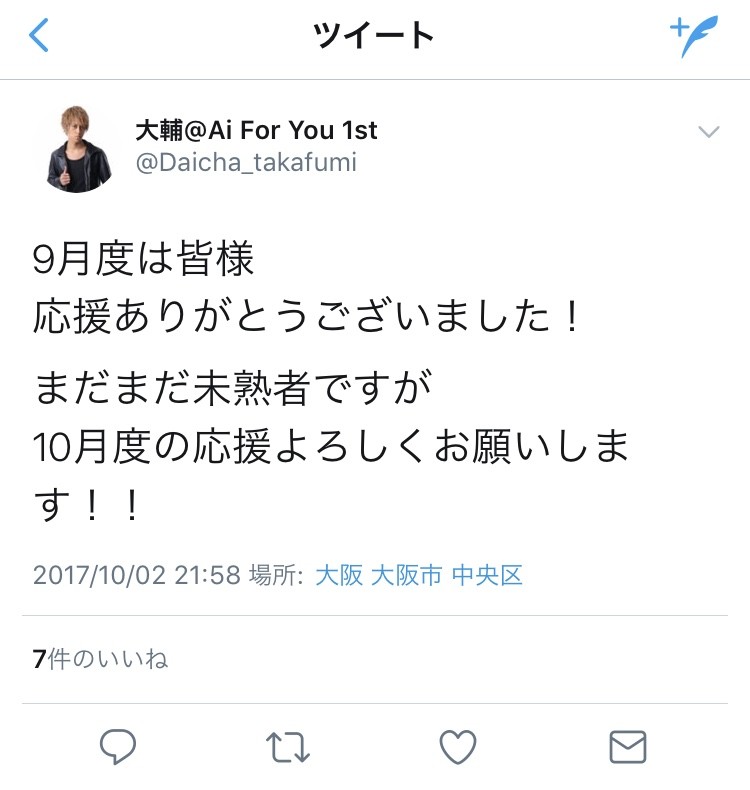View the 7件のいいね likes list
This screenshot has height=790, width=750.
click(100, 659)
